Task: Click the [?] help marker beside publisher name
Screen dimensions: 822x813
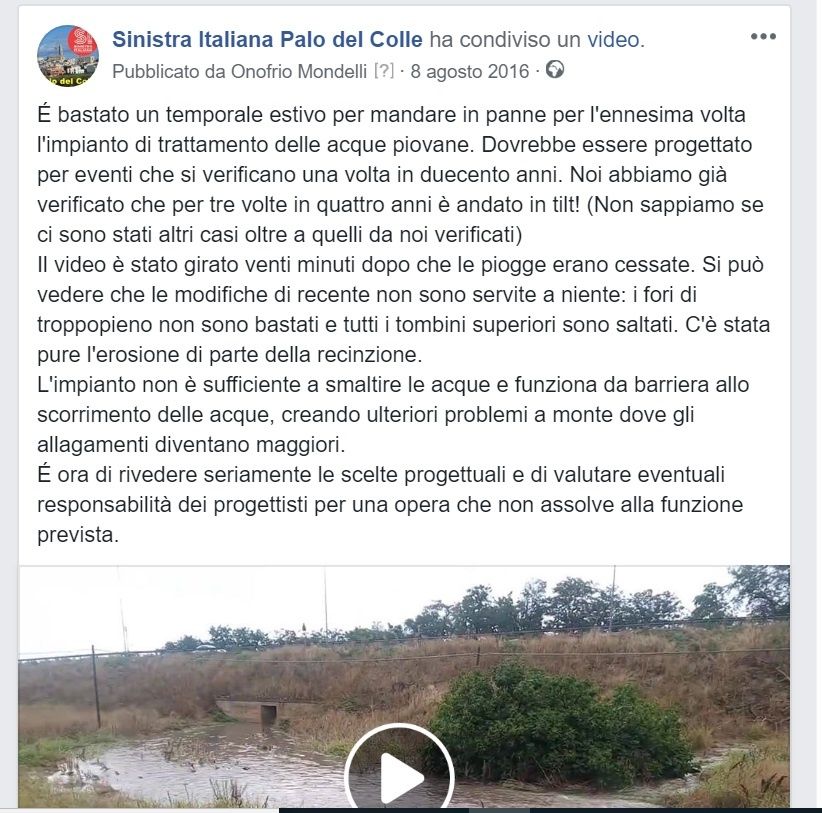Action: point(384,71)
